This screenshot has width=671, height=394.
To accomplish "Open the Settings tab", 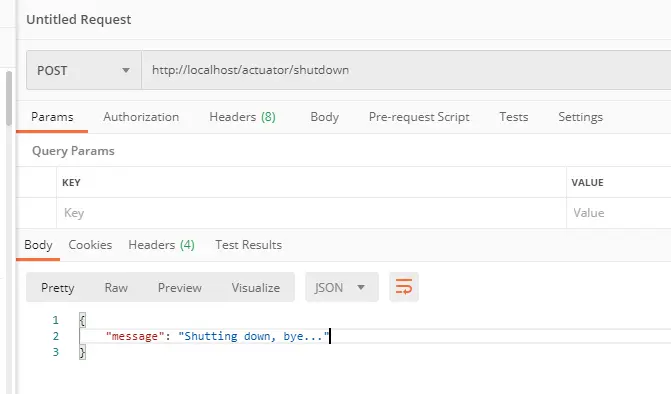I will point(580,117).
